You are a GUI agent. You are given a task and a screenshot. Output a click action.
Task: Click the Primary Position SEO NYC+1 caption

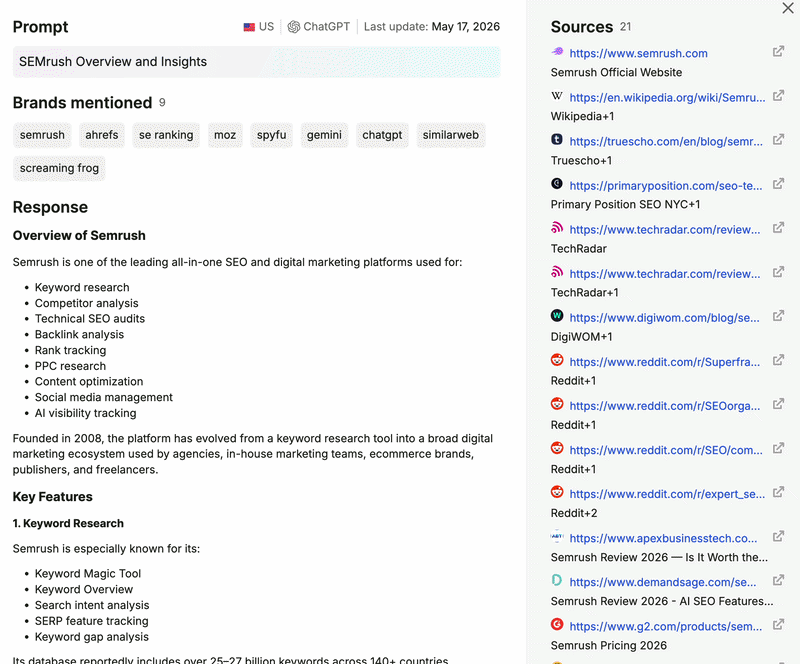(x=626, y=205)
